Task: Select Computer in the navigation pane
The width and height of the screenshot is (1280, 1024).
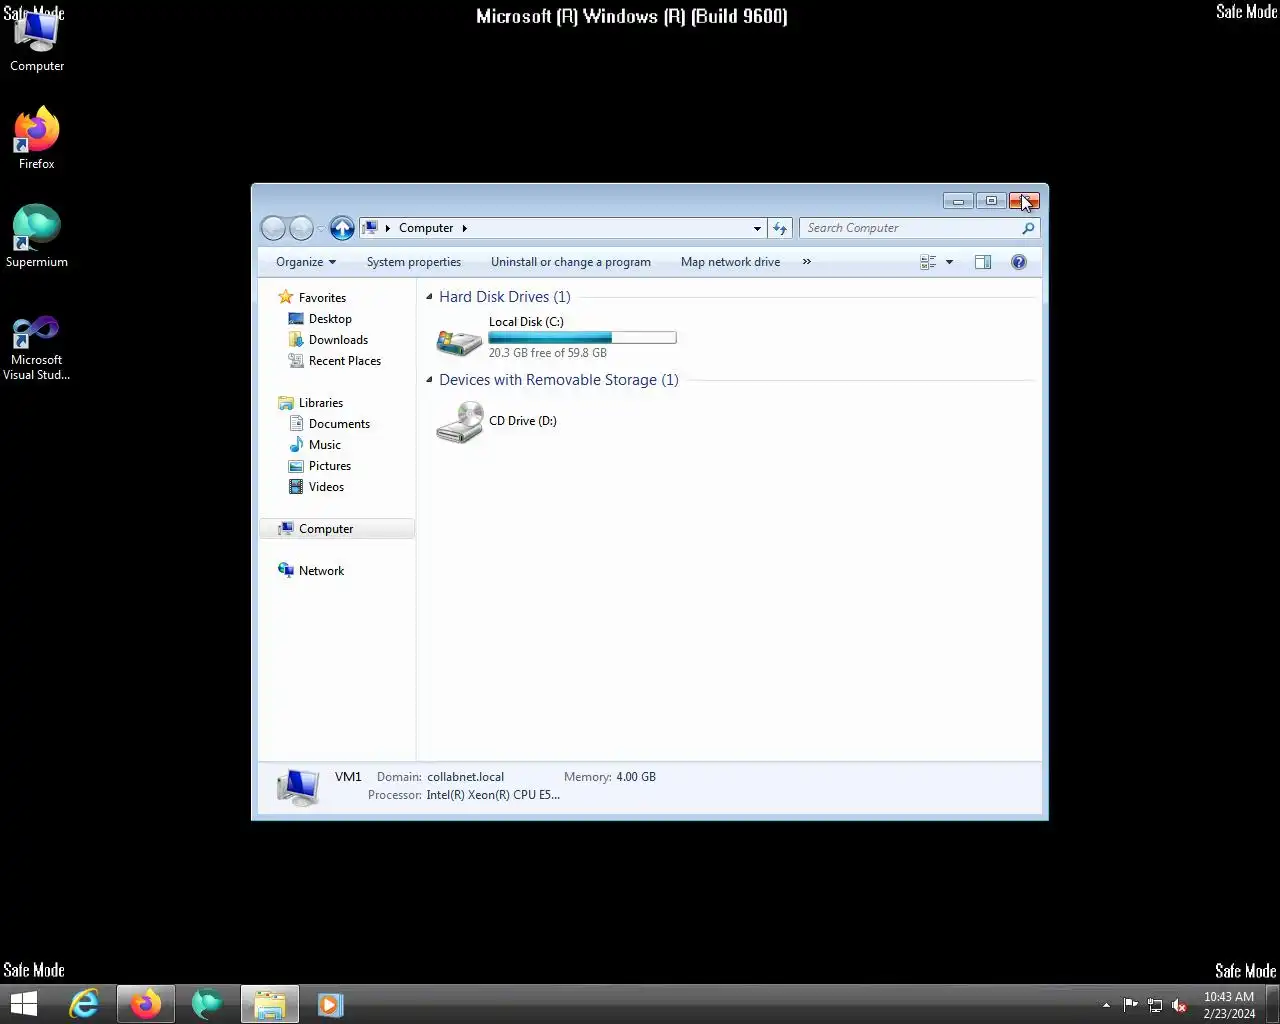Action: tap(337, 529)
